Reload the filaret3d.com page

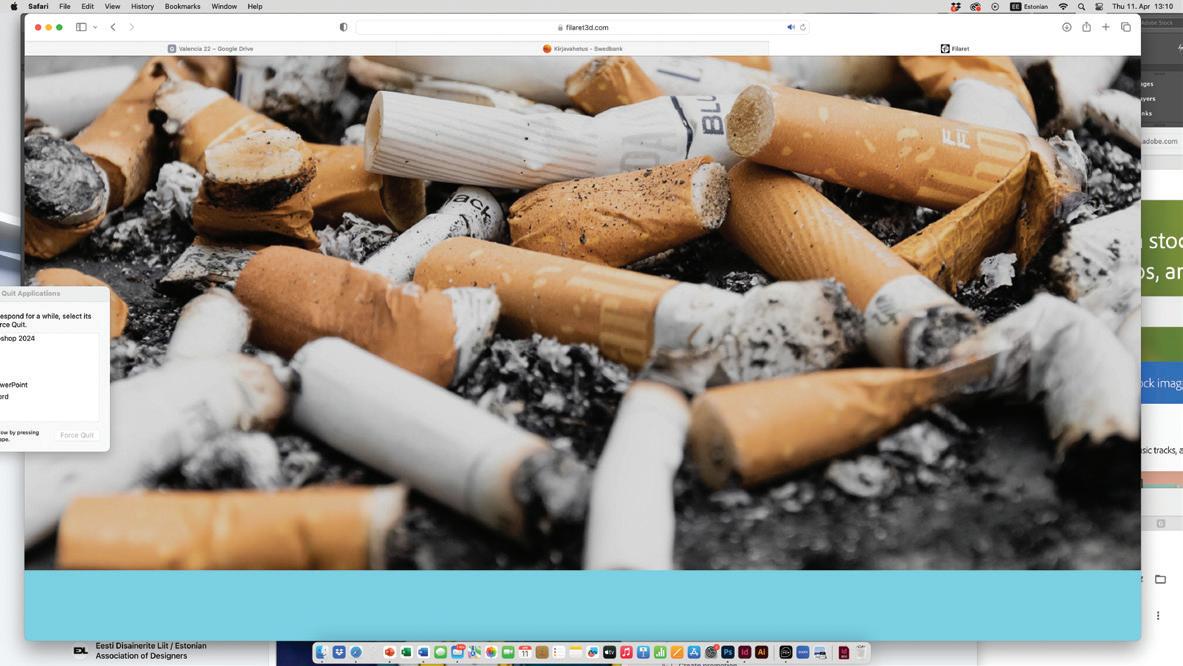click(803, 27)
